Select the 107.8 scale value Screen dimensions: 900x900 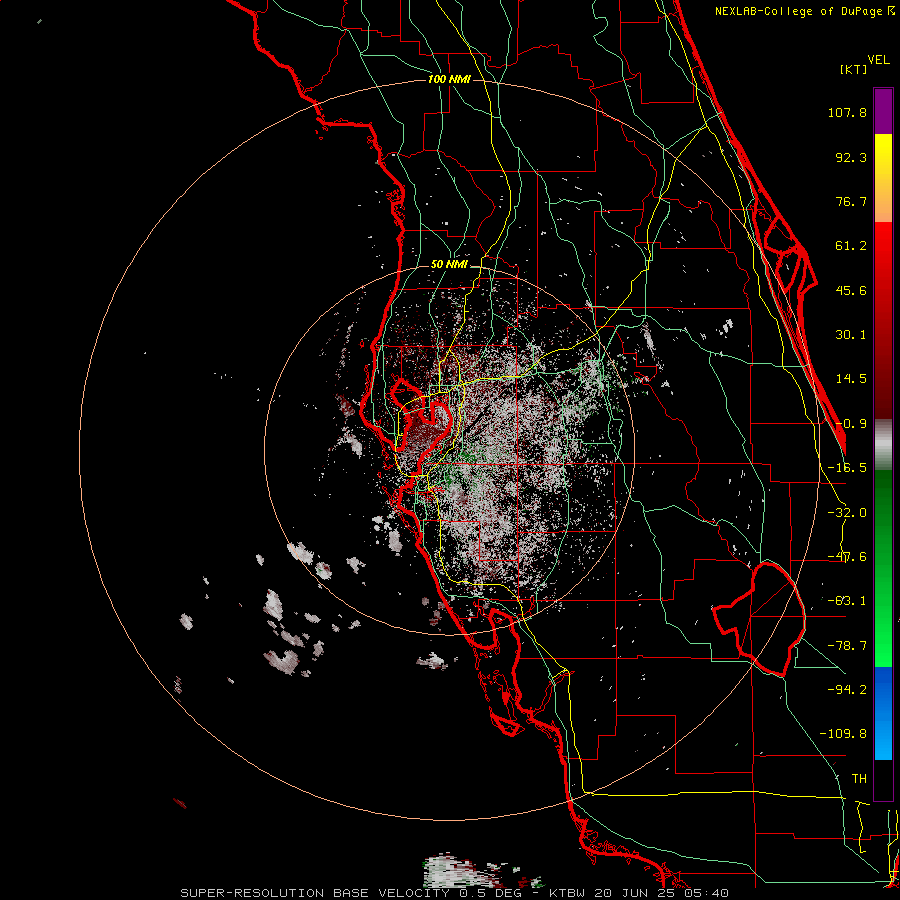coord(847,112)
